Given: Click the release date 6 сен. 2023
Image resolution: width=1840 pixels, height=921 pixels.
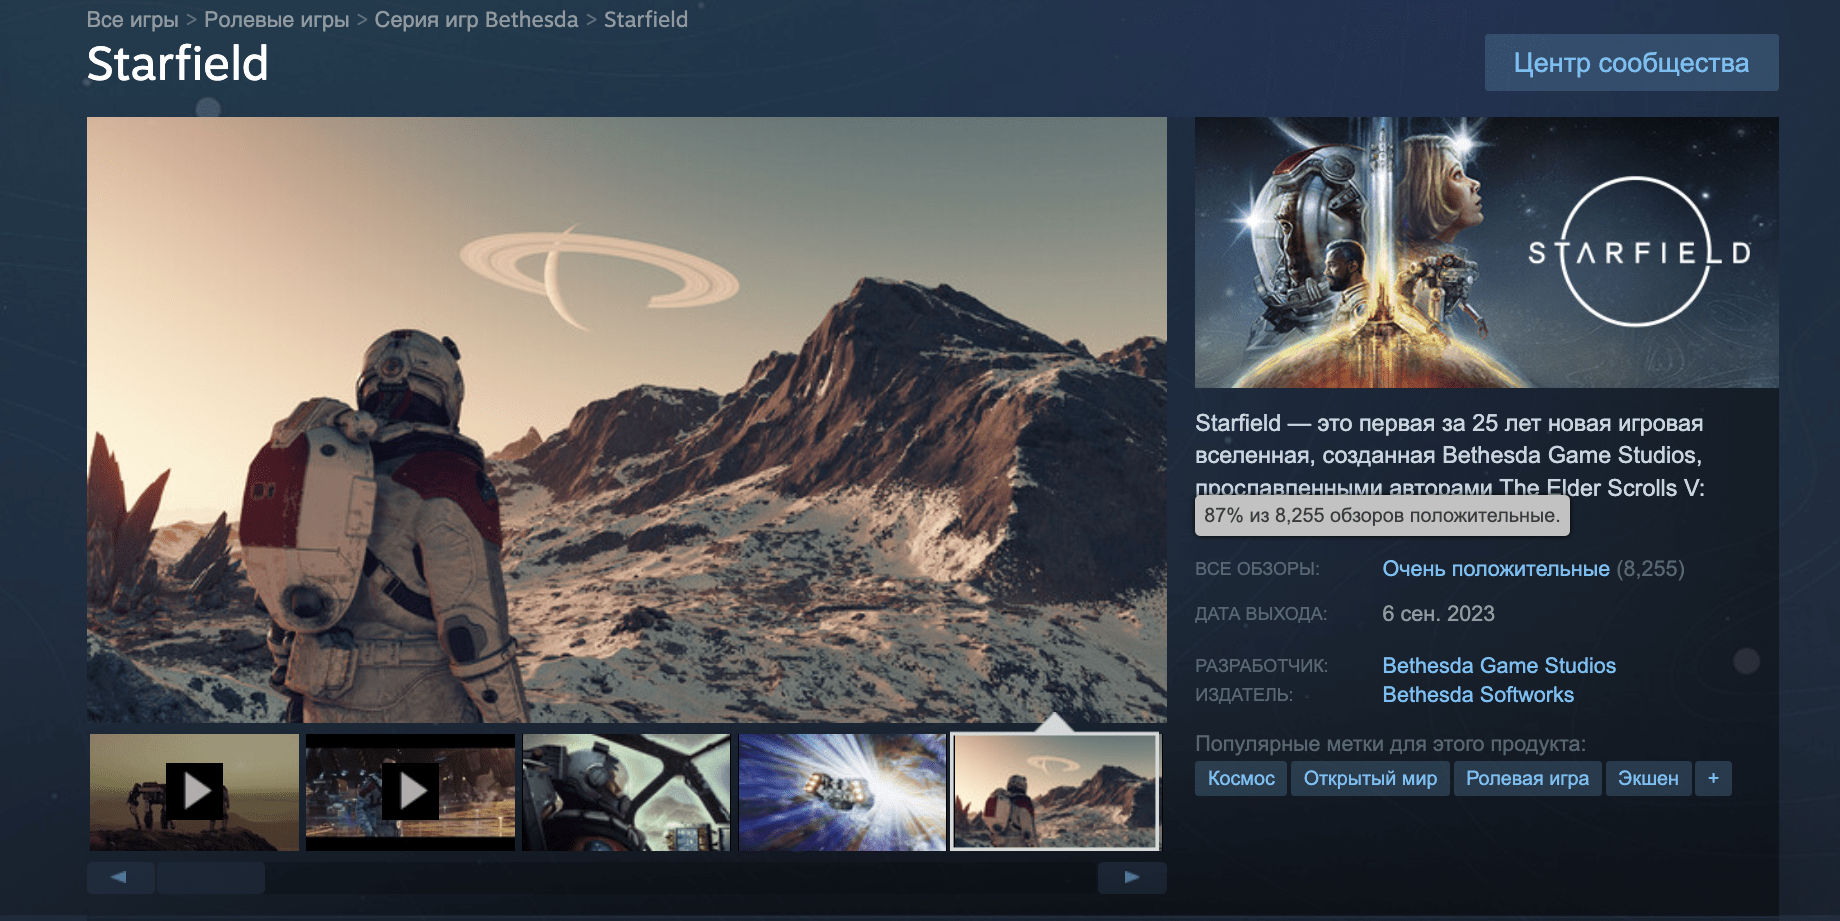Looking at the screenshot, I should click(1438, 614).
